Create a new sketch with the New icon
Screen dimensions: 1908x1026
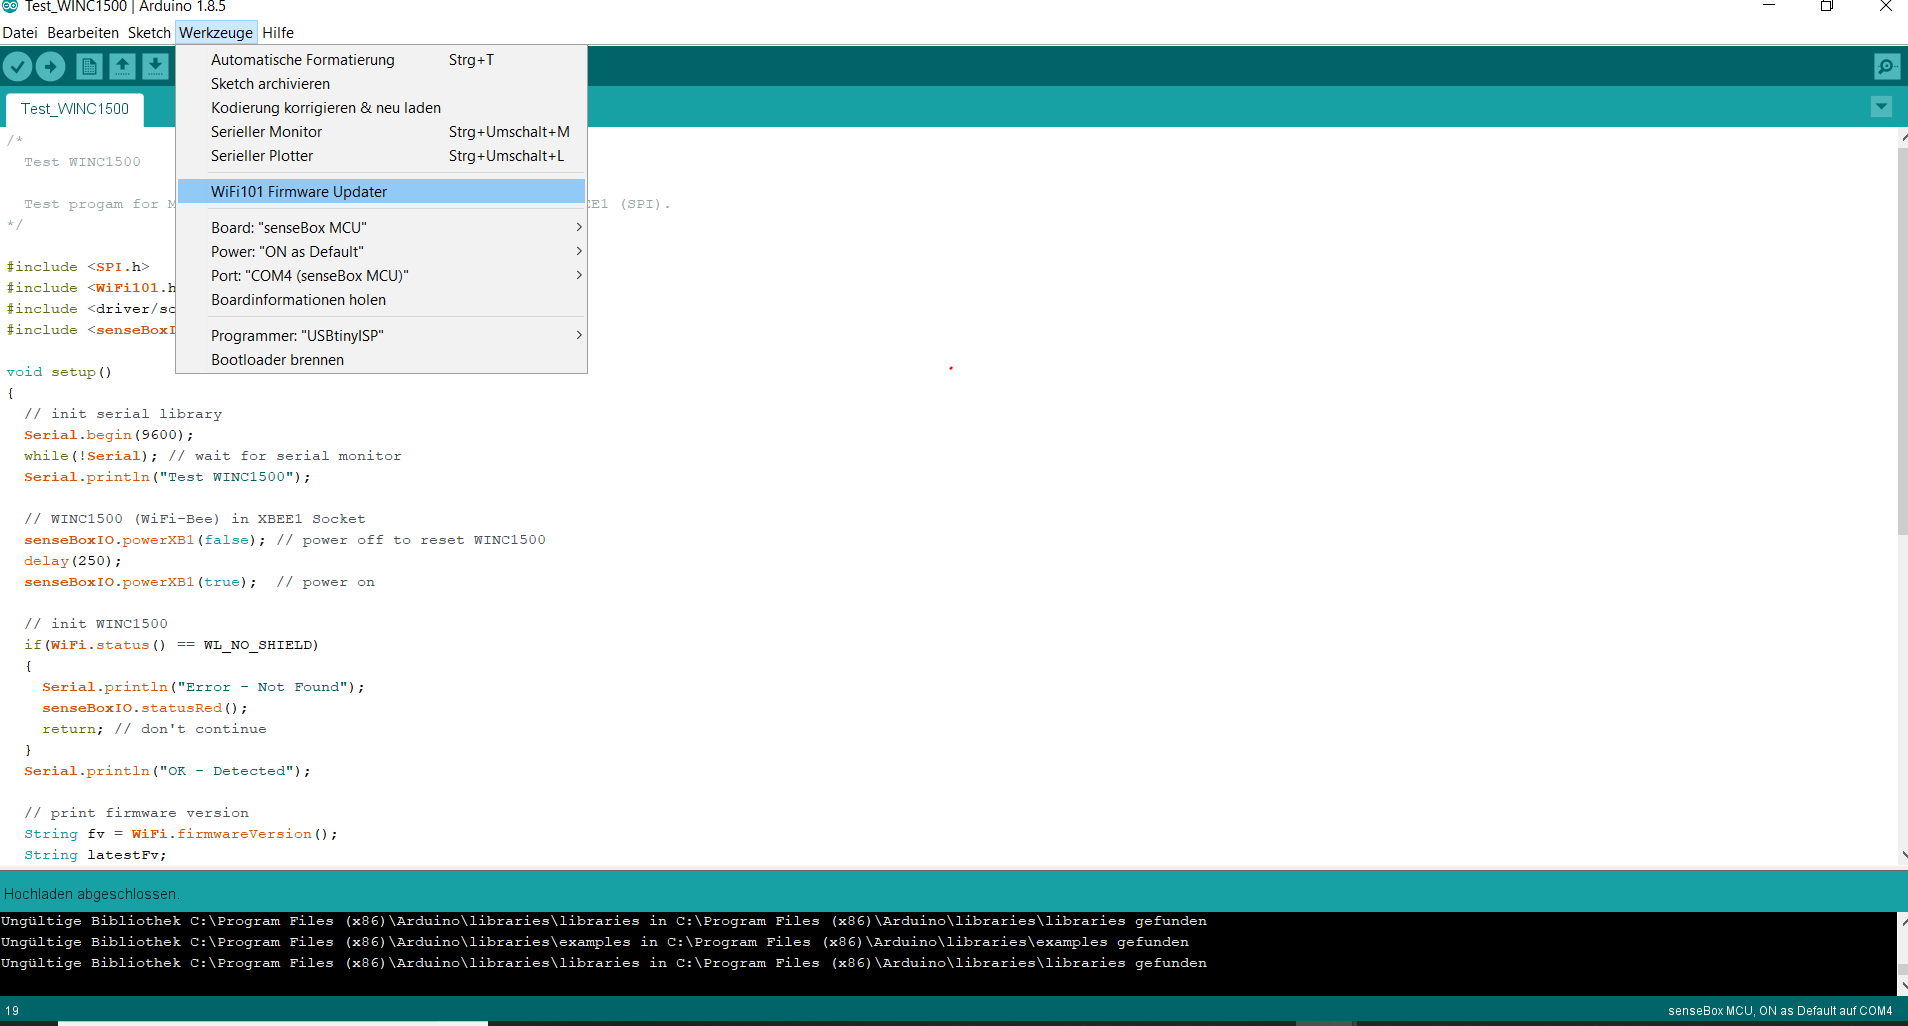[x=89, y=67]
